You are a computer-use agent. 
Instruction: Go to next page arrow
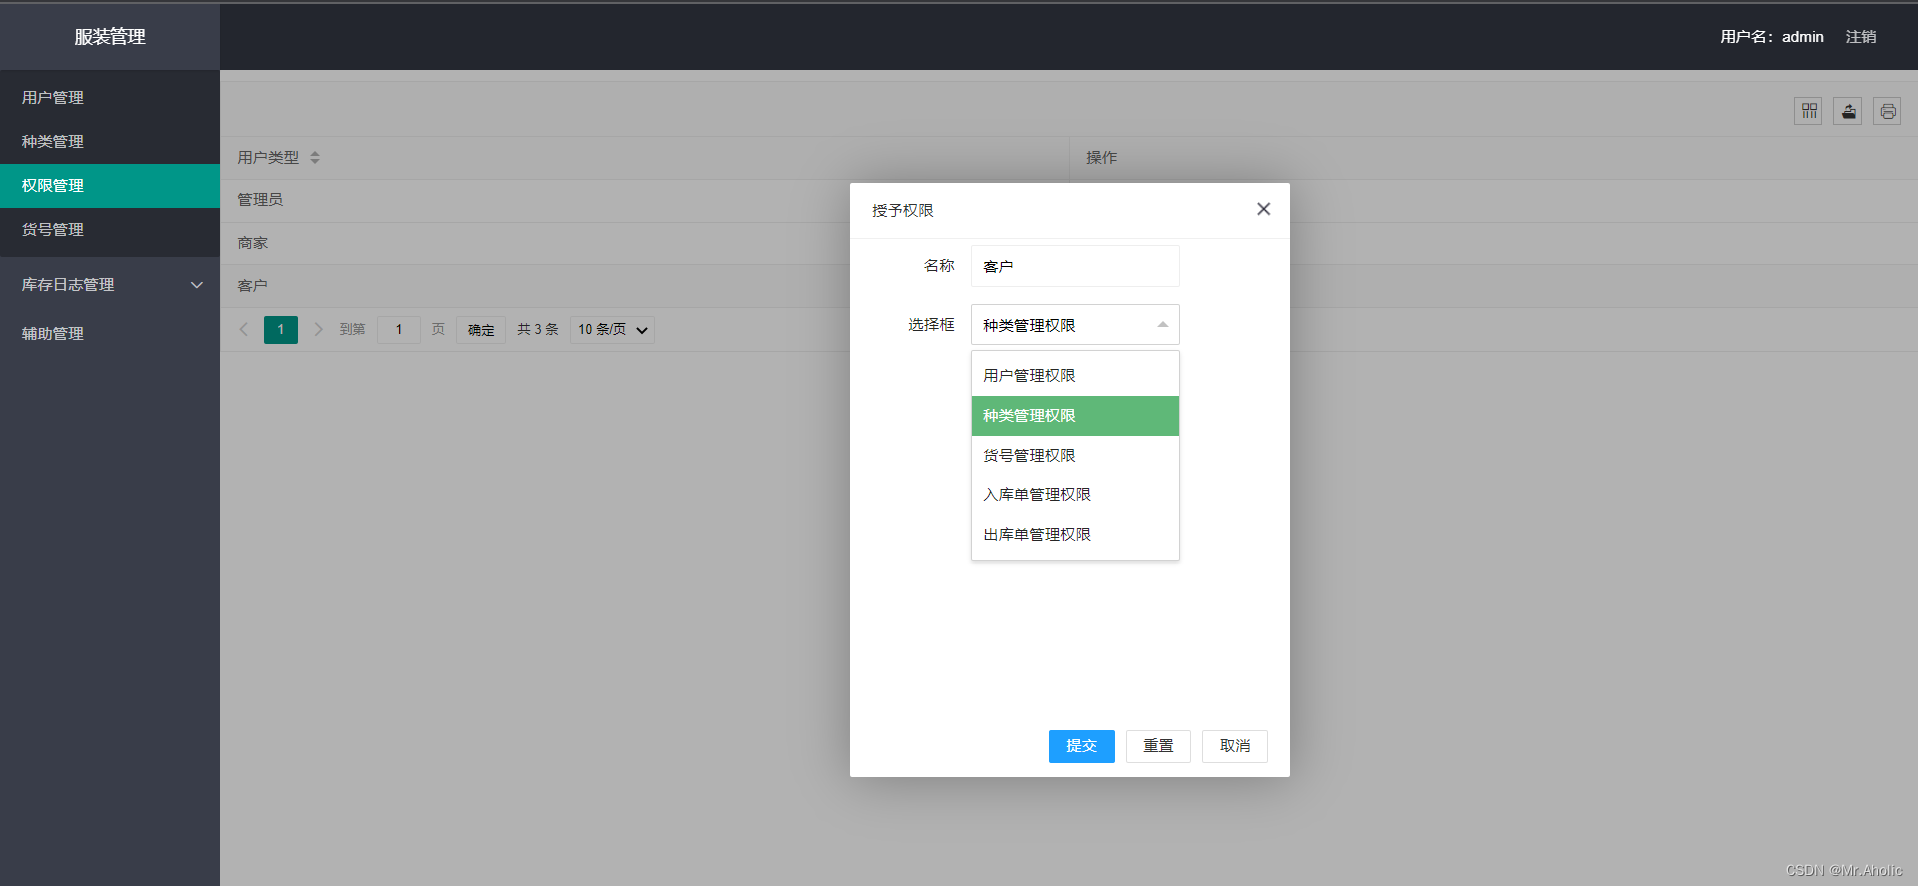point(318,329)
